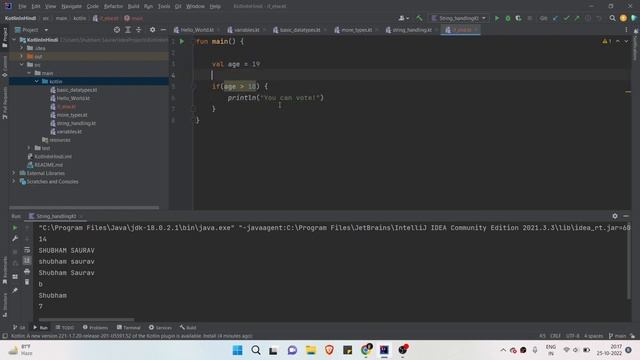
Task: Open the Build menu
Action: [x=133, y=7]
